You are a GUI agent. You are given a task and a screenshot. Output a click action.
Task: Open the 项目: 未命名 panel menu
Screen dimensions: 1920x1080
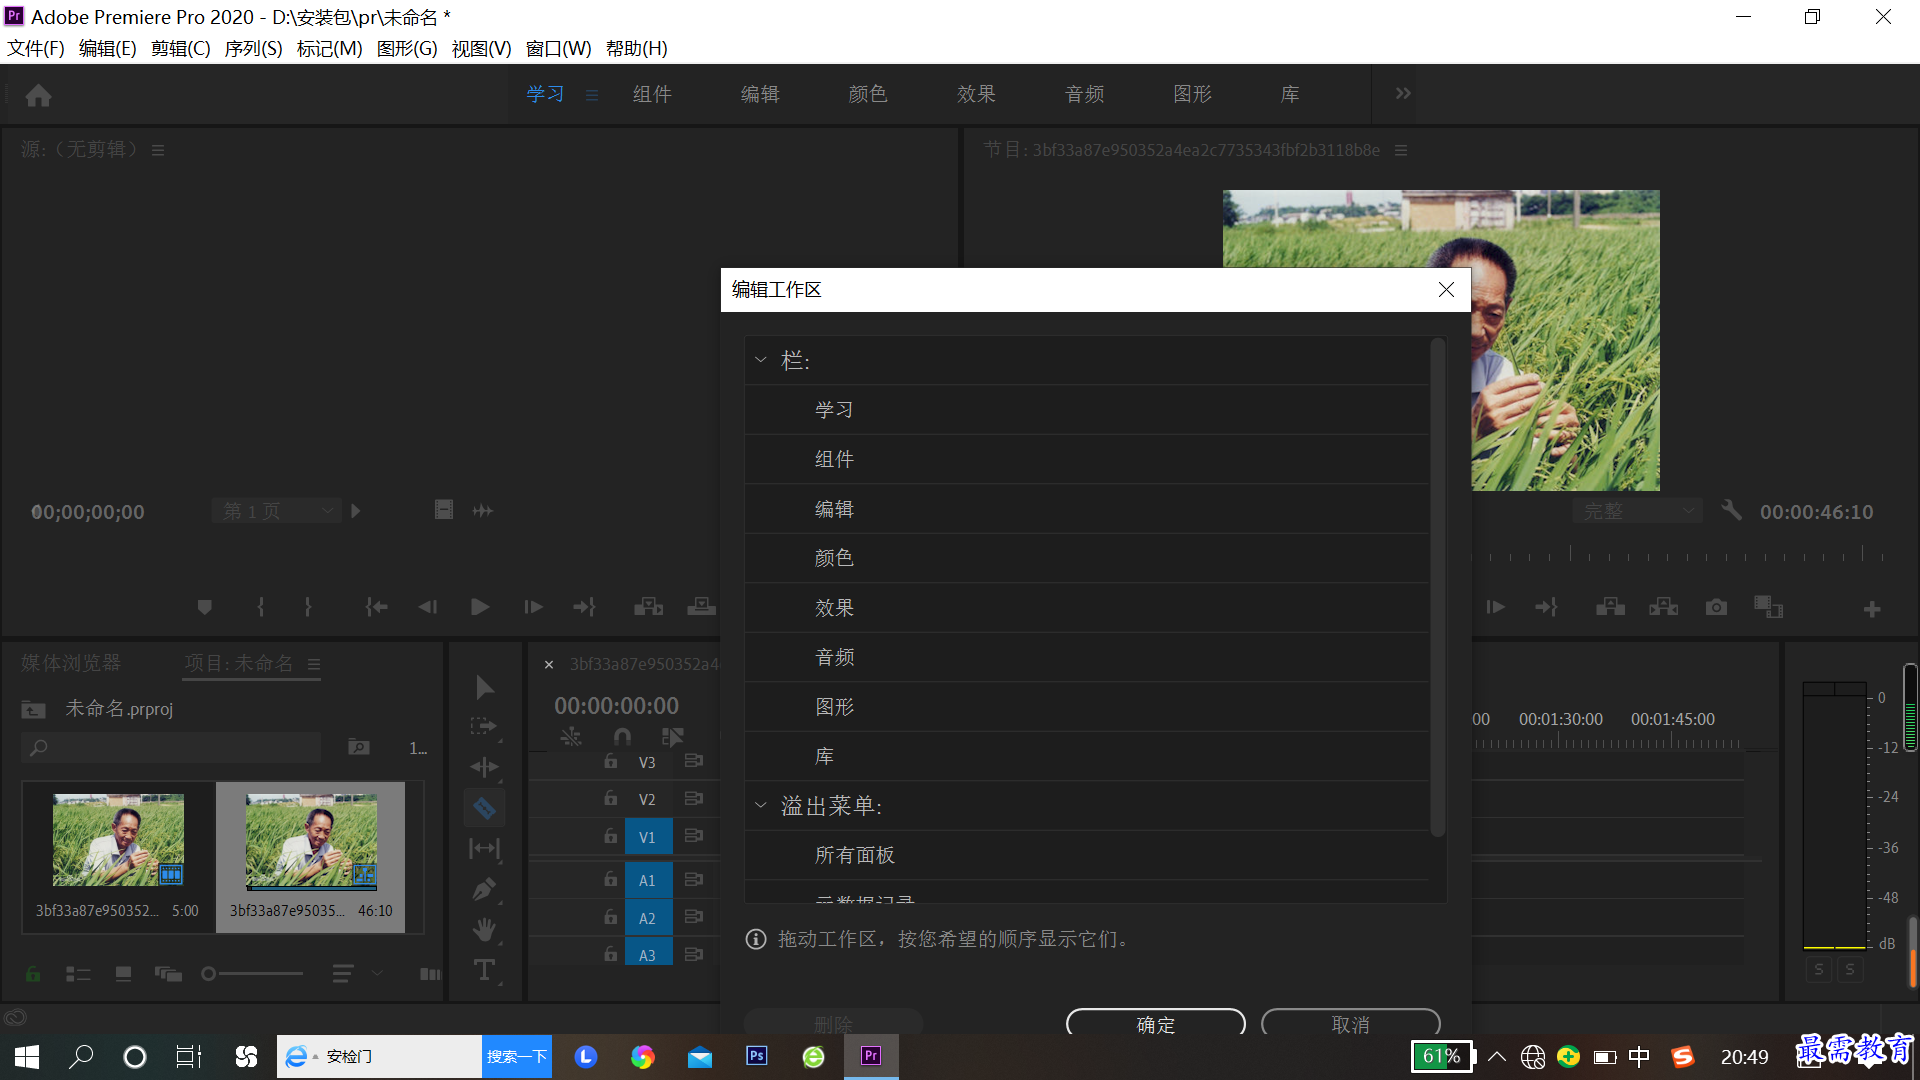click(314, 664)
